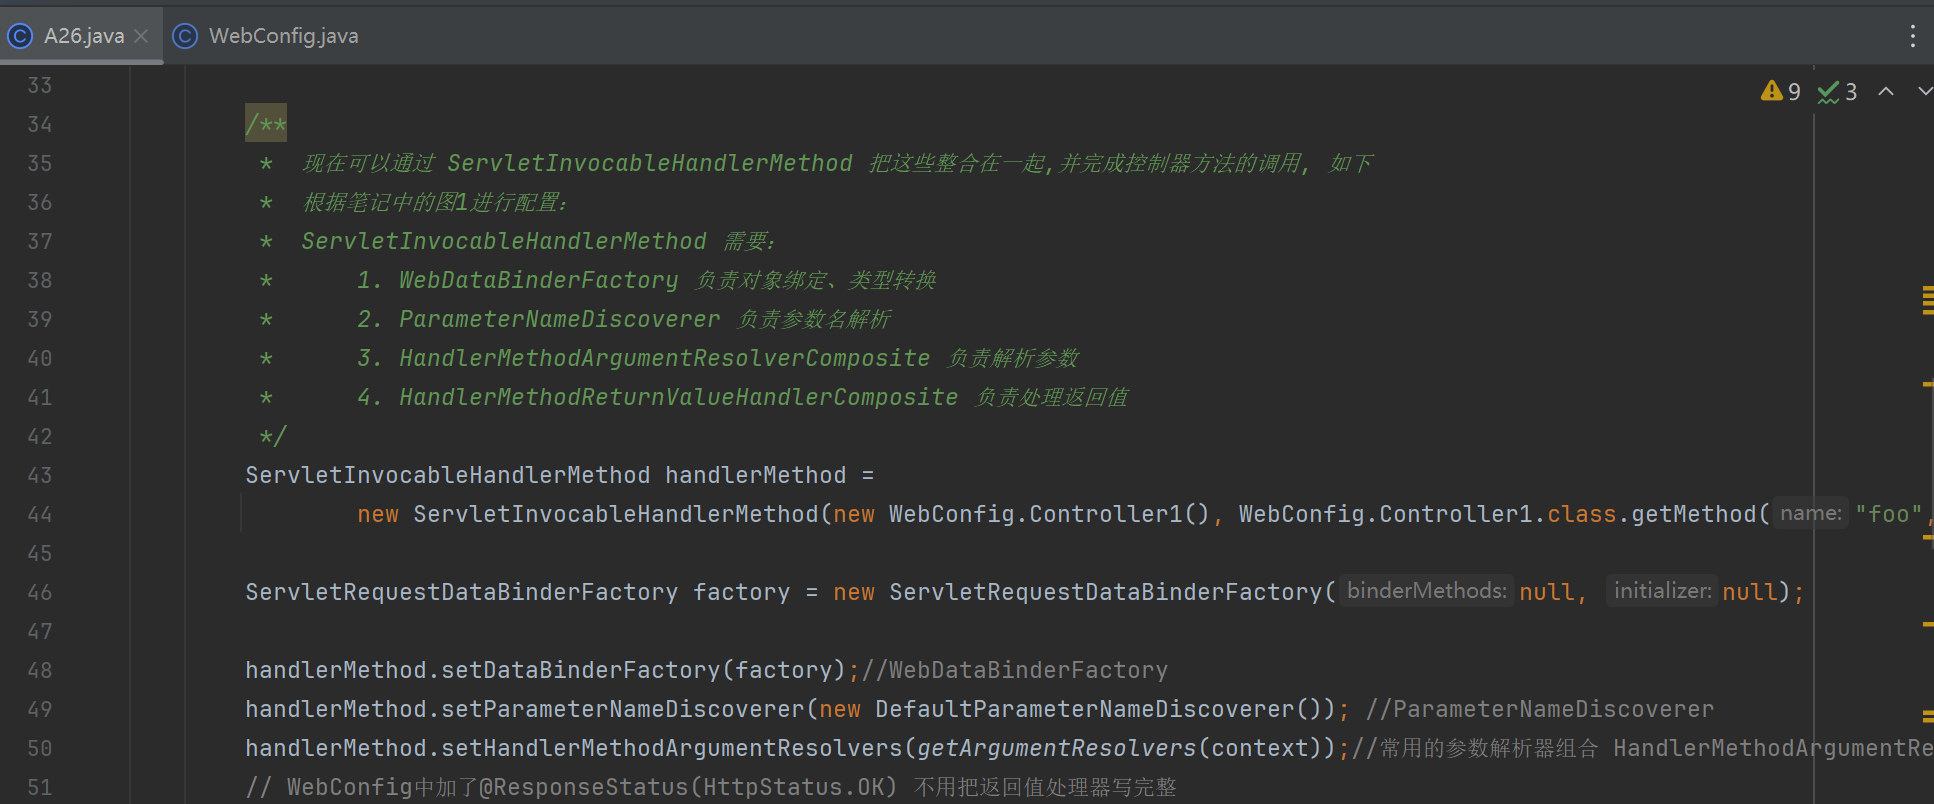Screen dimensions: 1934x804
Task: Click the getMethod call on line 44
Action: [x=1694, y=514]
